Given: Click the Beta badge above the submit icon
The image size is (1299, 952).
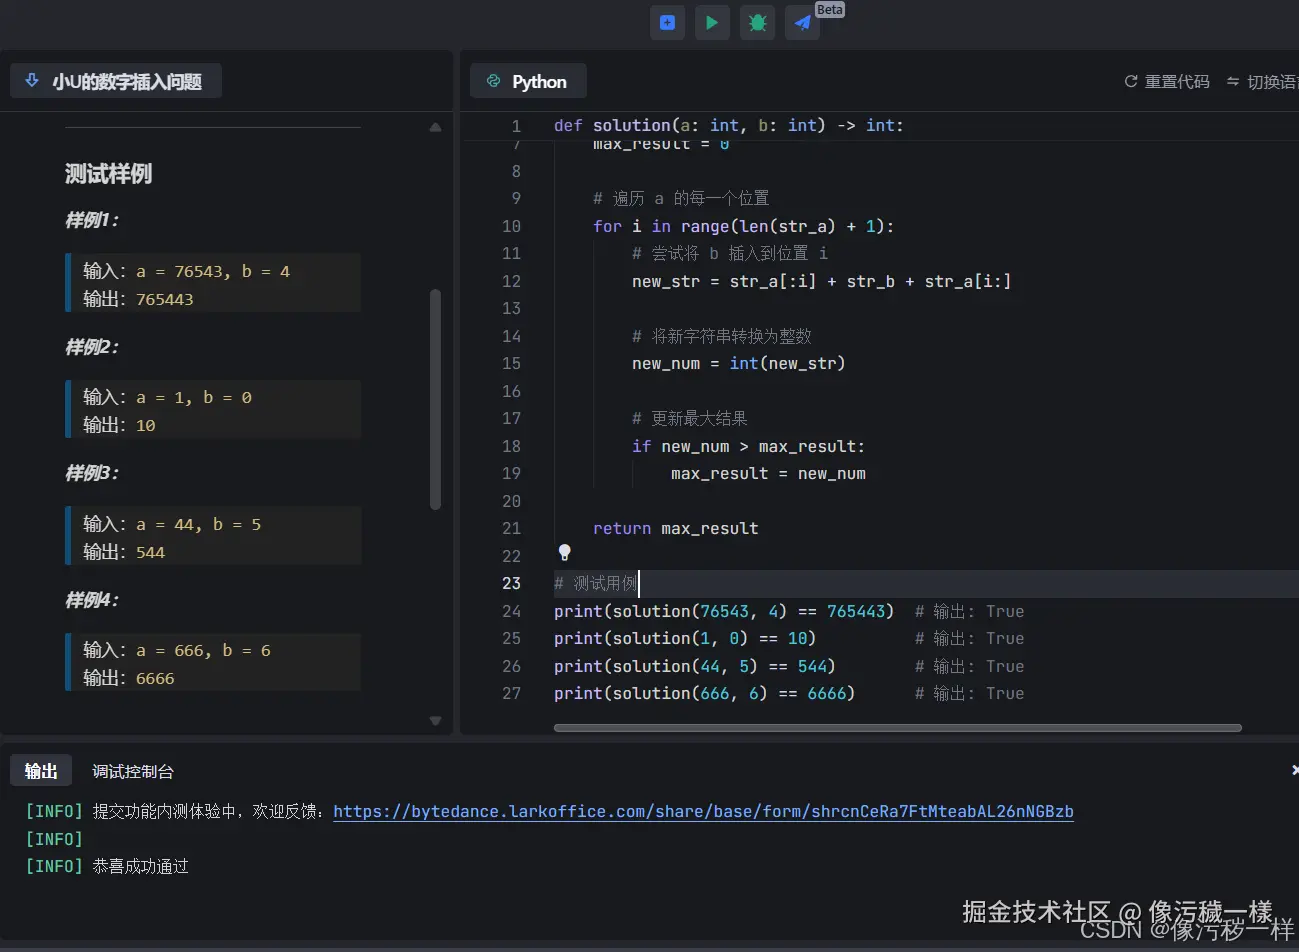Looking at the screenshot, I should (x=829, y=9).
